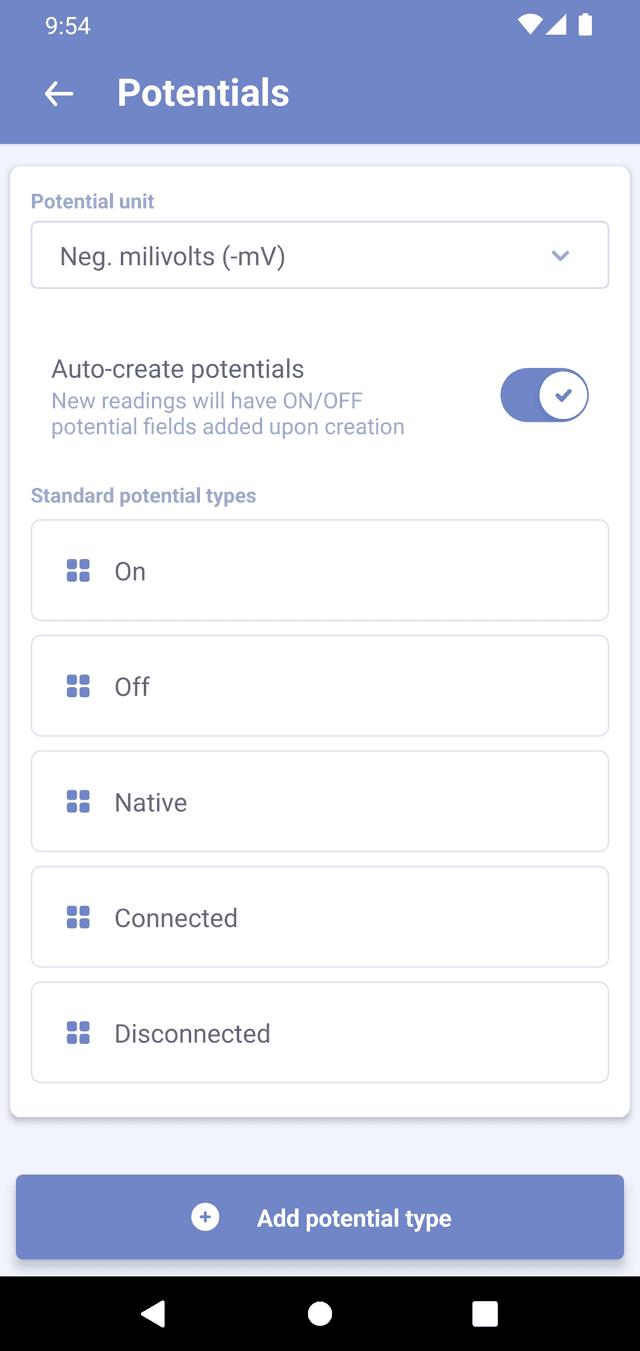Open the Neg. milivolts unit selector
This screenshot has width=640, height=1351.
pyautogui.click(x=300, y=256)
